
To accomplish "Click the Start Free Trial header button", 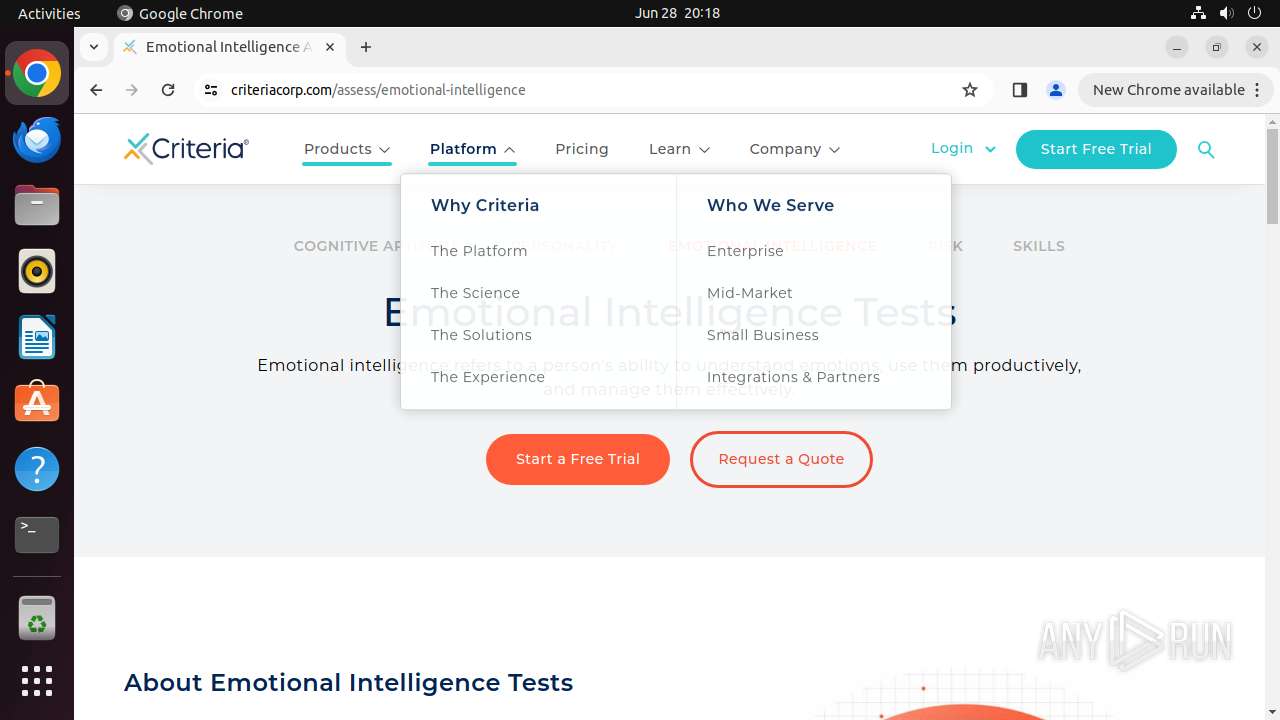I will 1096,149.
